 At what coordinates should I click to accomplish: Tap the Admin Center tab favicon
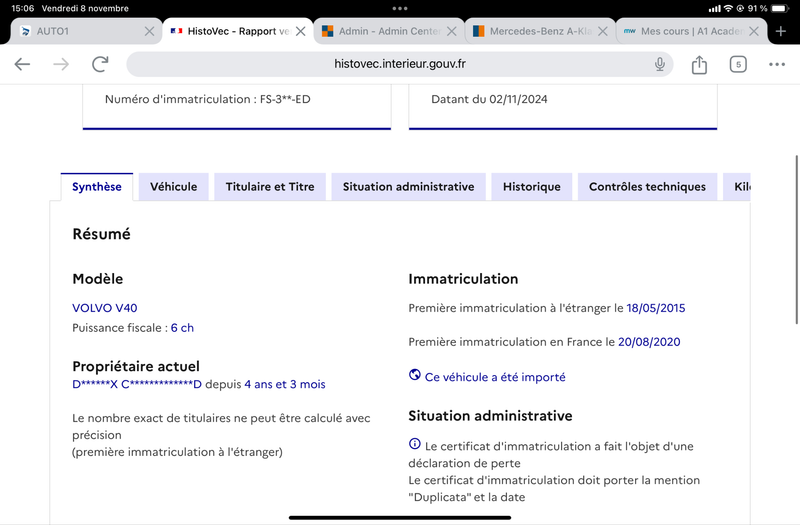328,31
